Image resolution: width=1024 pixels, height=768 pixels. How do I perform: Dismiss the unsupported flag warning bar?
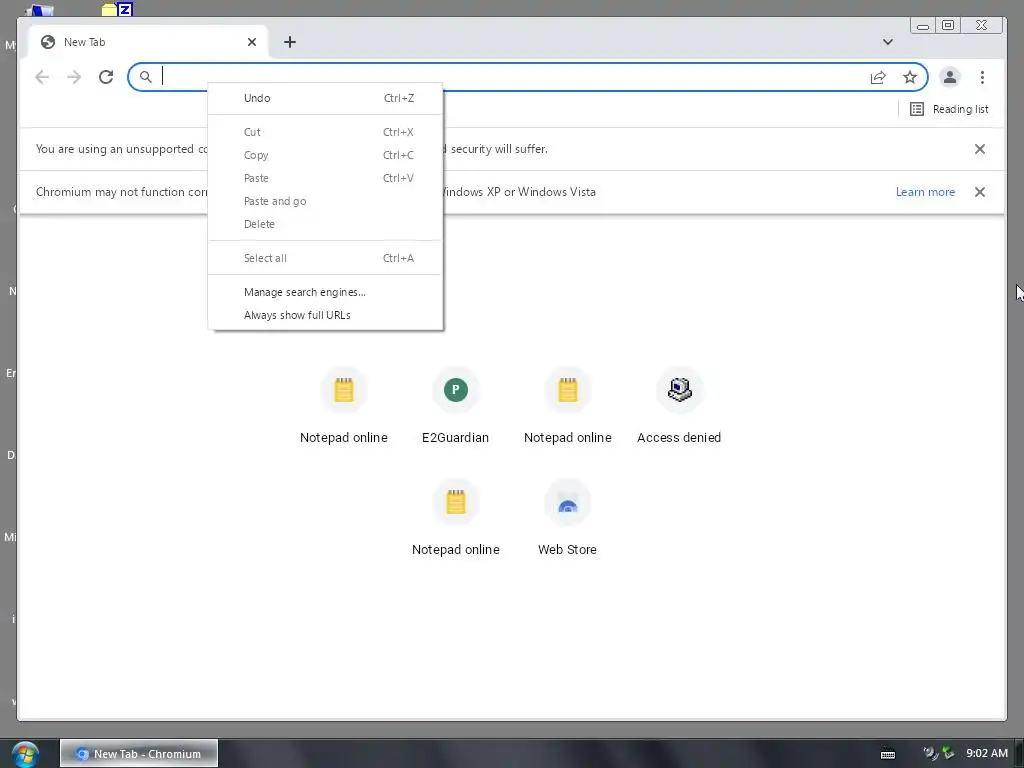coord(980,149)
